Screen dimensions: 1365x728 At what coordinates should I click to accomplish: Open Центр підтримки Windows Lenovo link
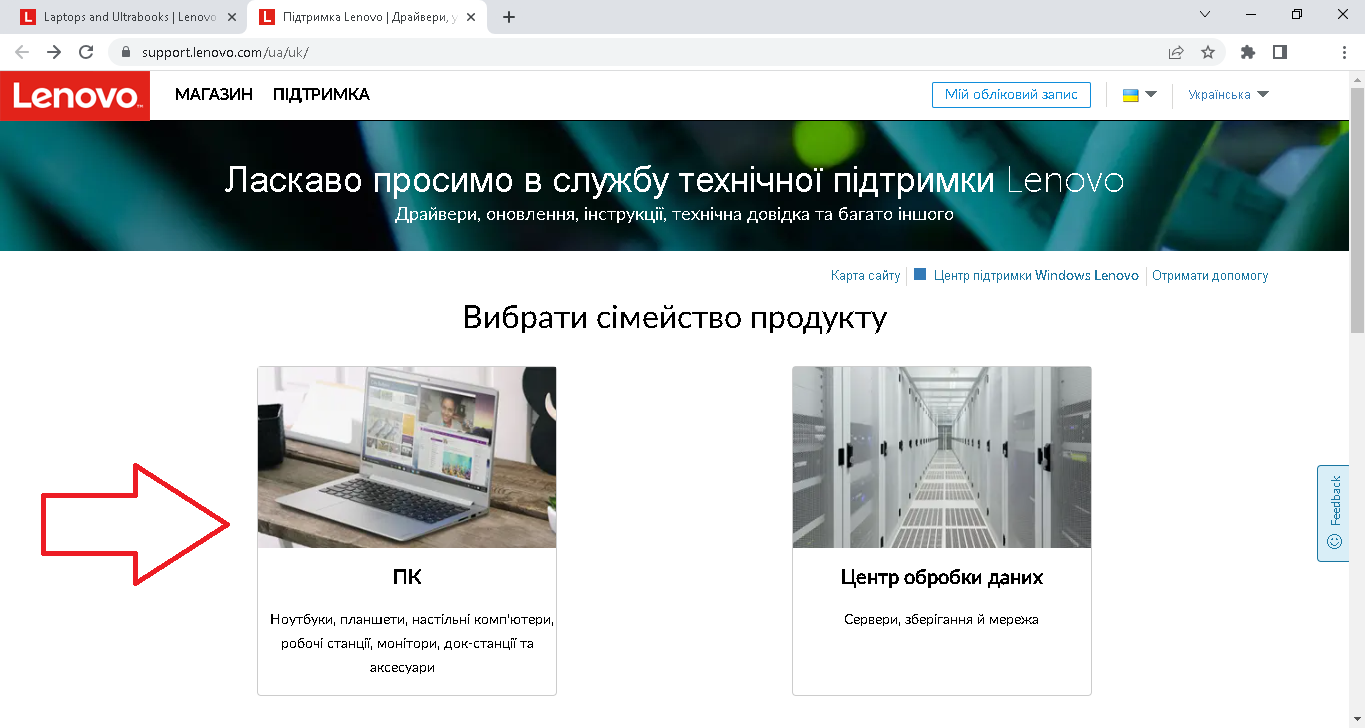pyautogui.click(x=1036, y=276)
